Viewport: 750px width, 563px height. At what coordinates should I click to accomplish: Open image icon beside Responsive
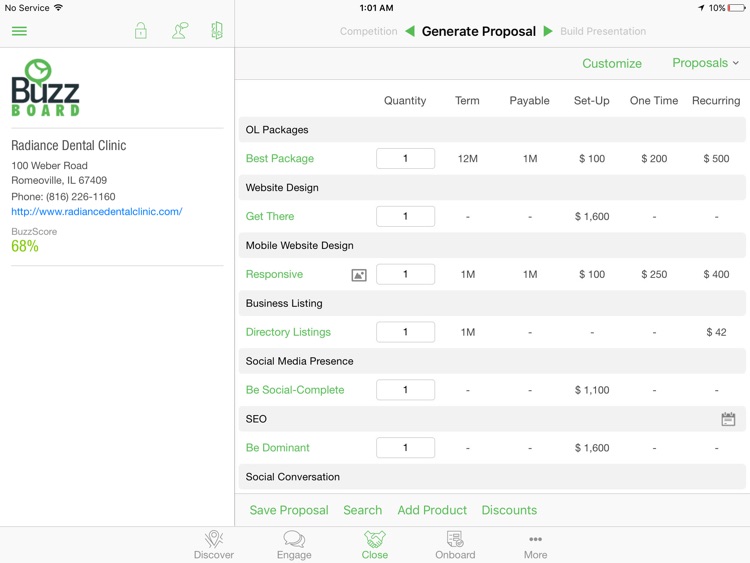tap(359, 275)
